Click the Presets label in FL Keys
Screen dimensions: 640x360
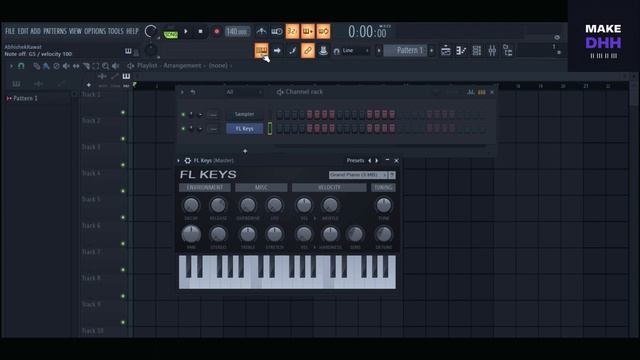tap(355, 161)
